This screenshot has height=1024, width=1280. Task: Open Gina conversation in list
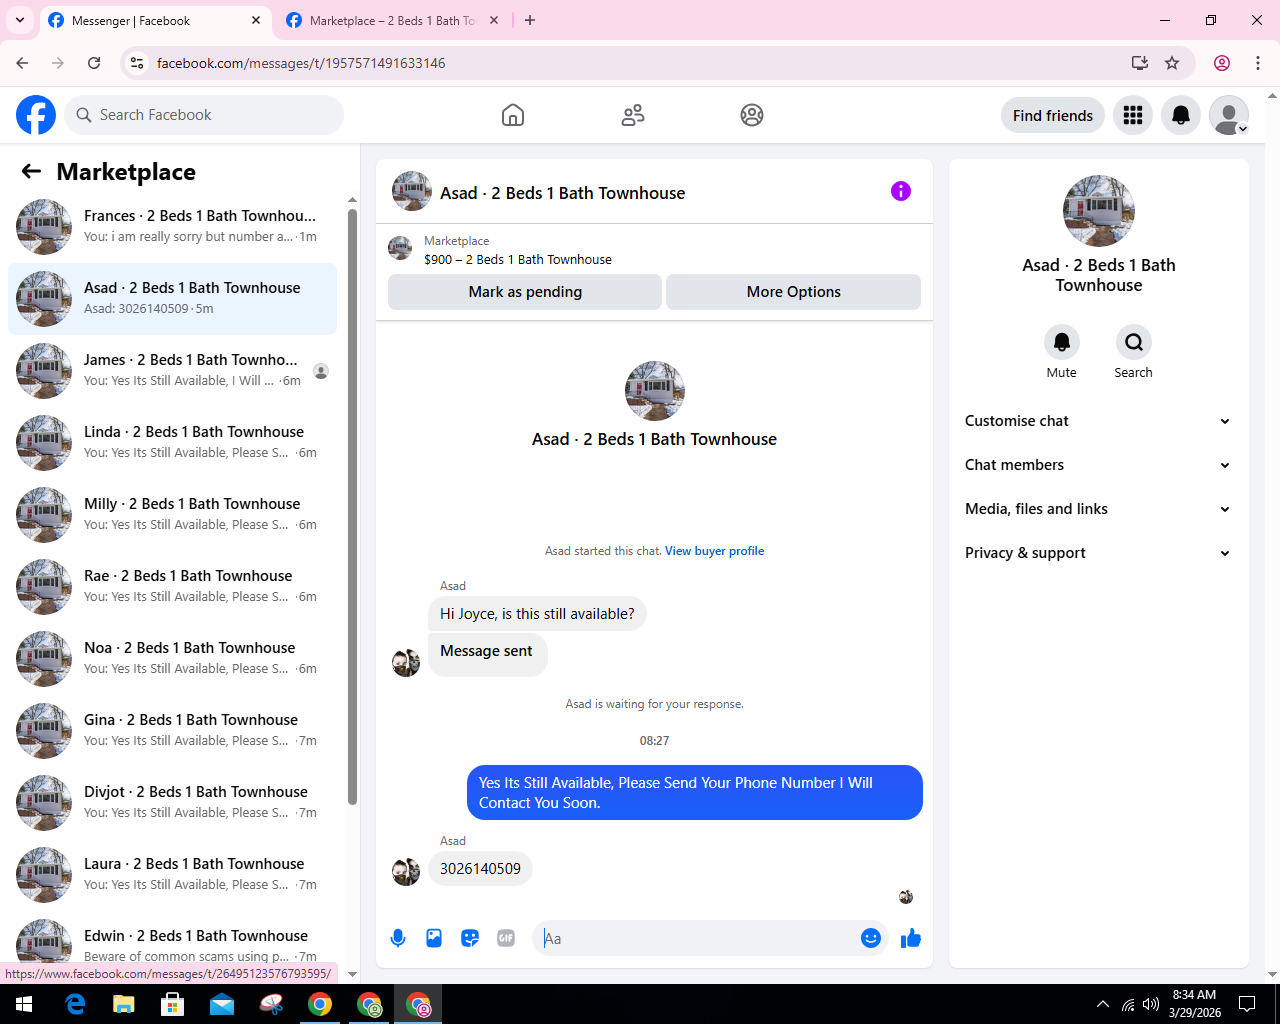click(x=172, y=731)
